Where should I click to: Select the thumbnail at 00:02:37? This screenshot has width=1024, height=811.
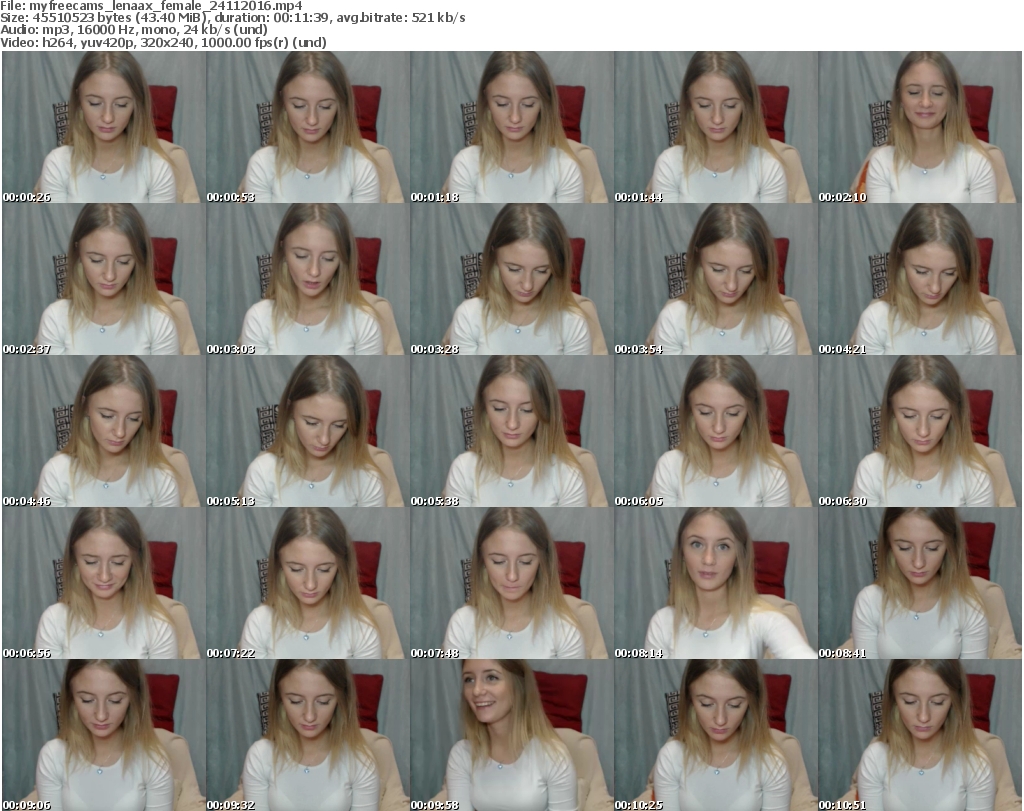pos(104,279)
